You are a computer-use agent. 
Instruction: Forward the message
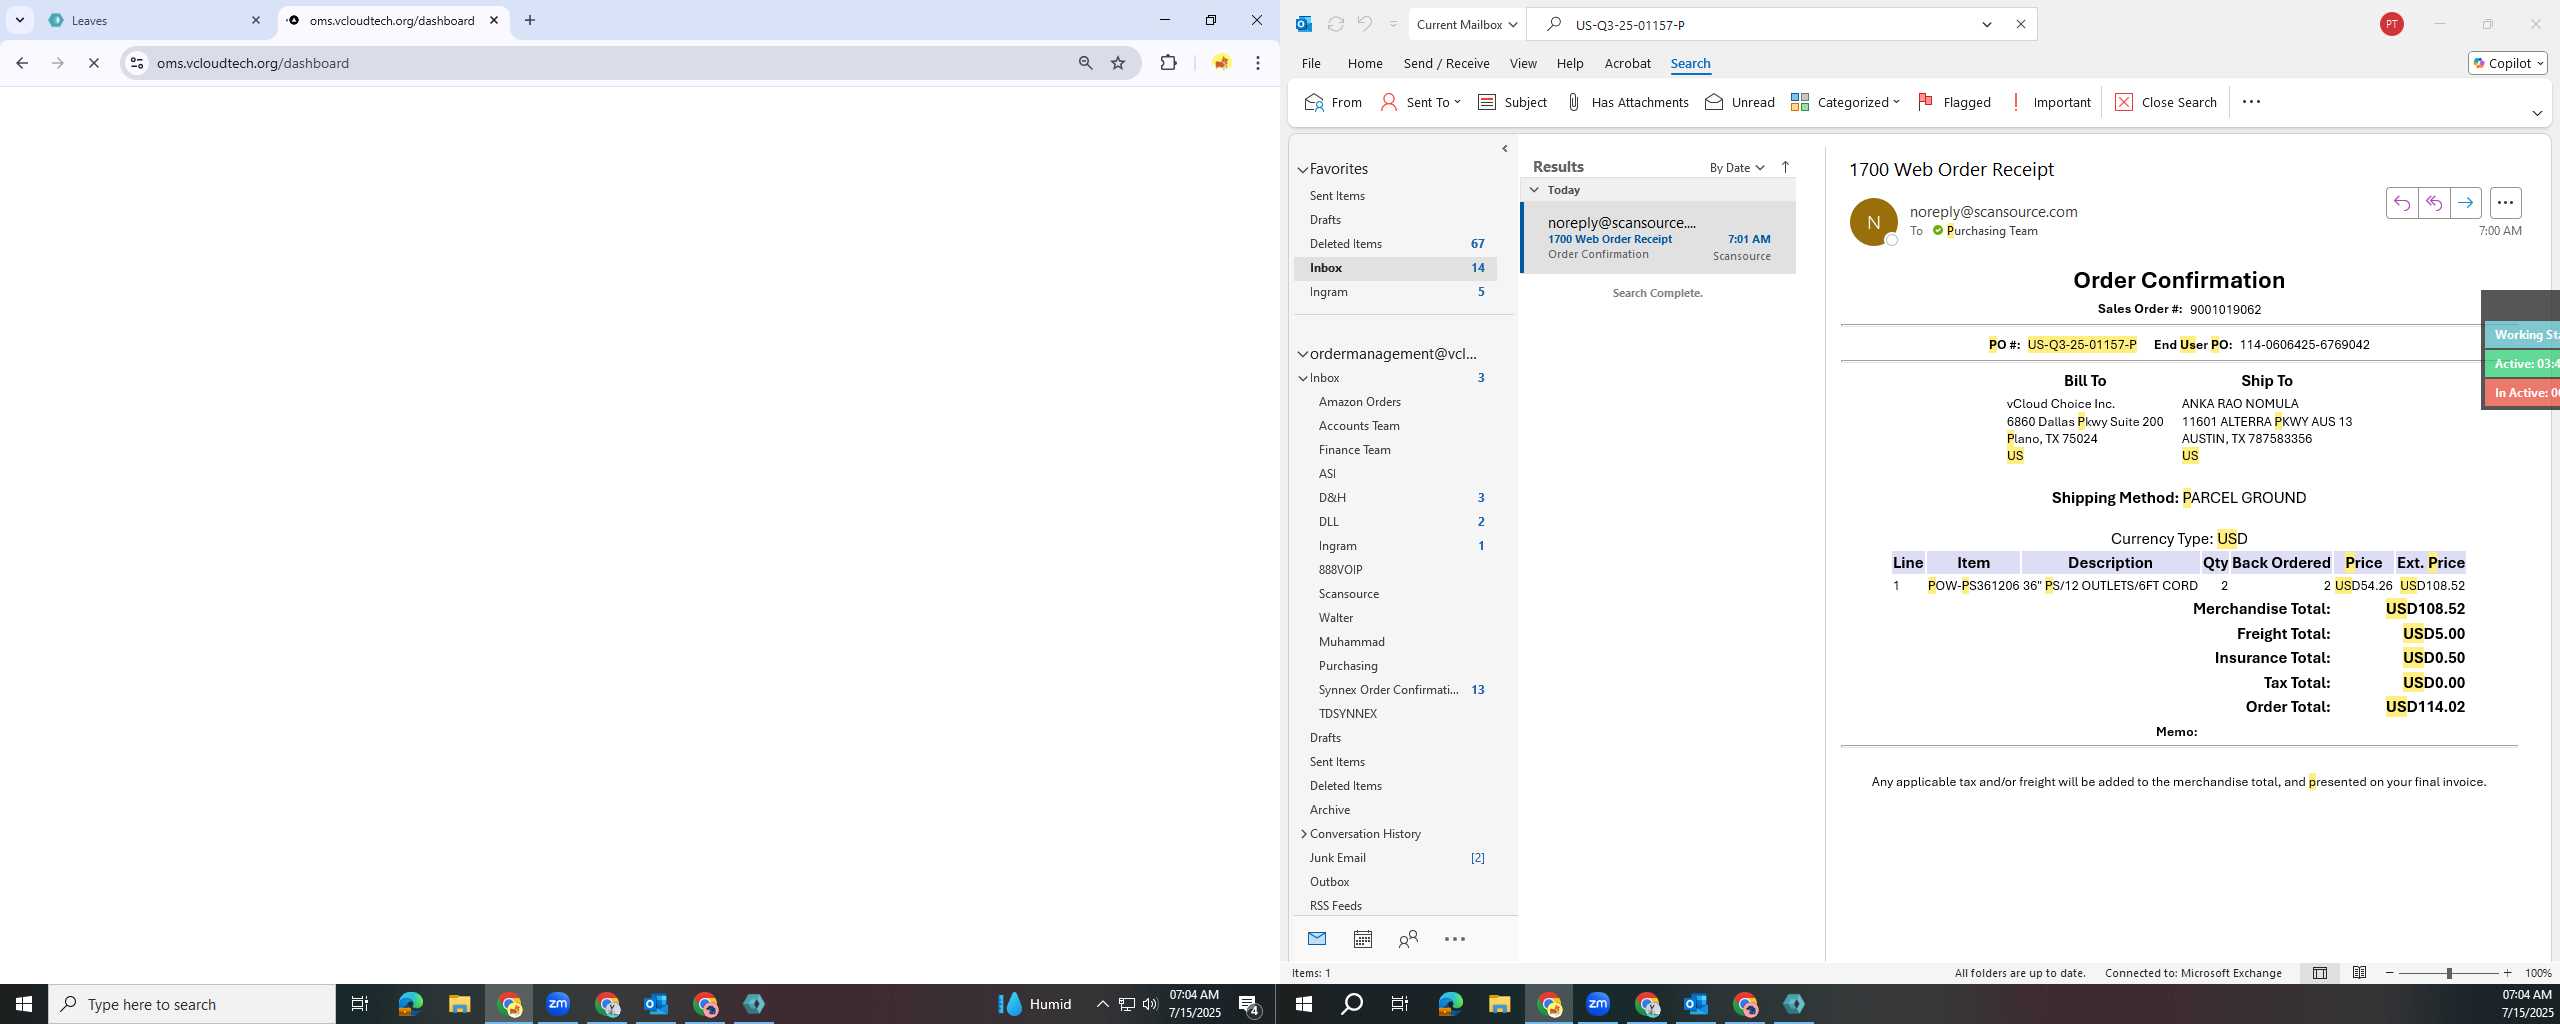click(2465, 203)
